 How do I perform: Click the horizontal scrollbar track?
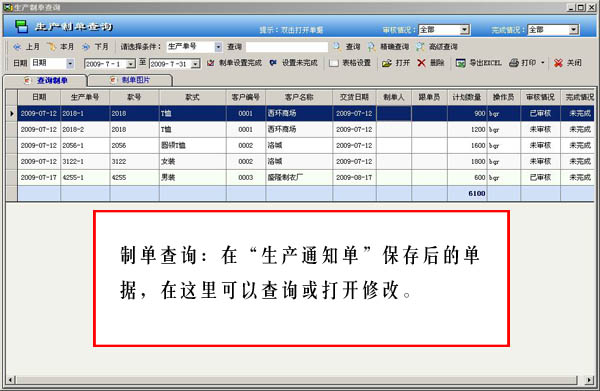[297, 380]
